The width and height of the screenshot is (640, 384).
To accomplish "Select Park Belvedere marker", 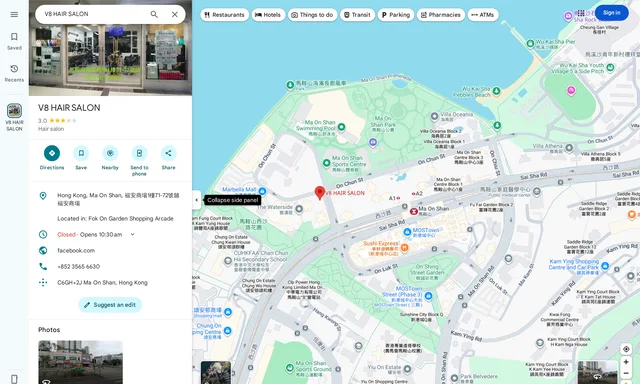I will pos(454,378).
